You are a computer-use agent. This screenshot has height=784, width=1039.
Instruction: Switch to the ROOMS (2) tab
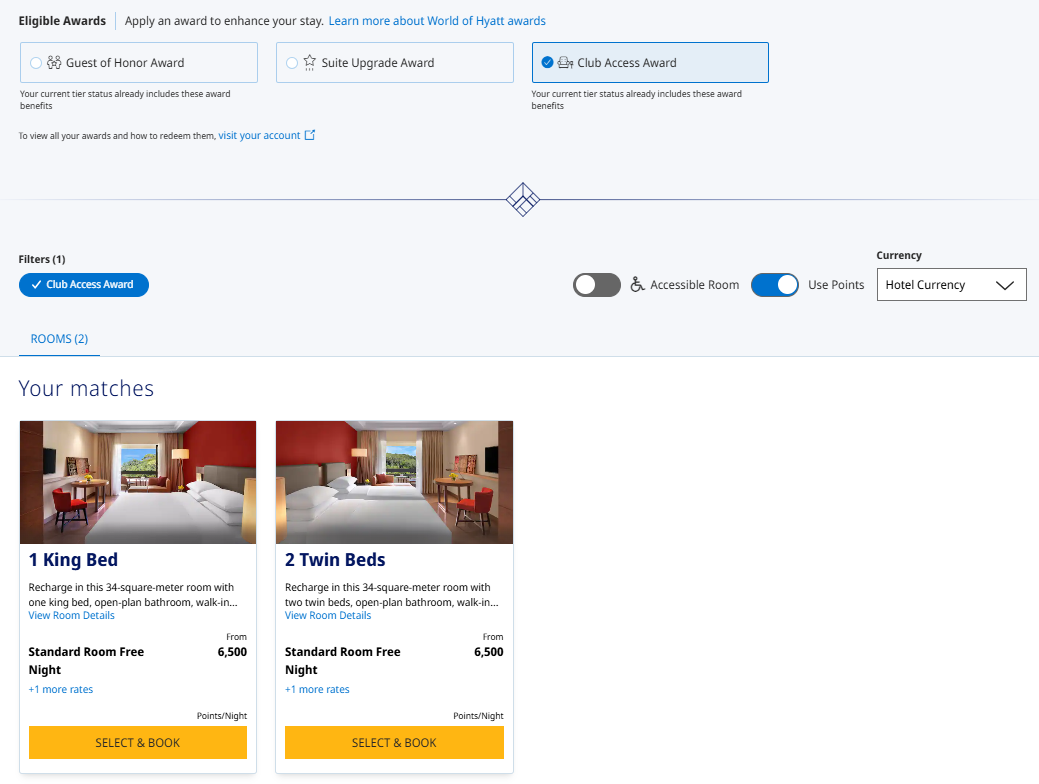(x=58, y=338)
